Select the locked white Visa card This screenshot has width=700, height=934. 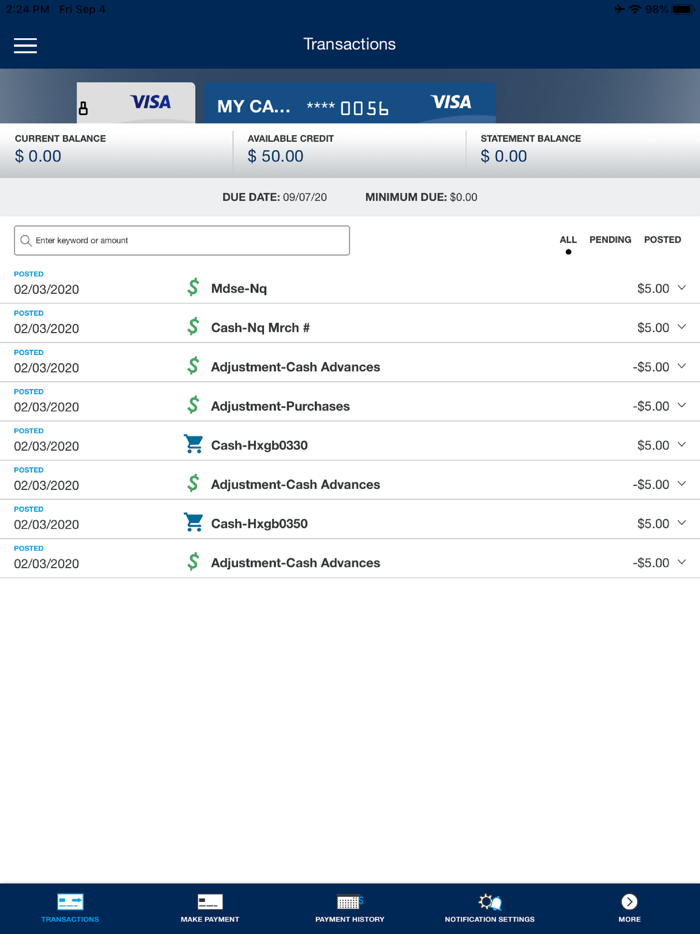136,103
